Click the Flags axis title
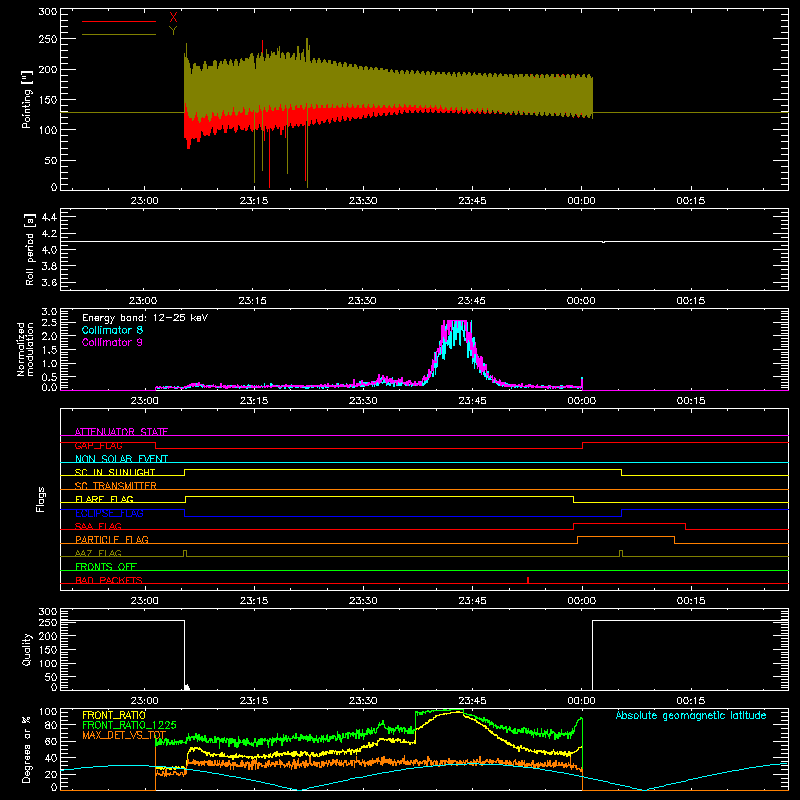The image size is (800, 800). tap(40, 499)
